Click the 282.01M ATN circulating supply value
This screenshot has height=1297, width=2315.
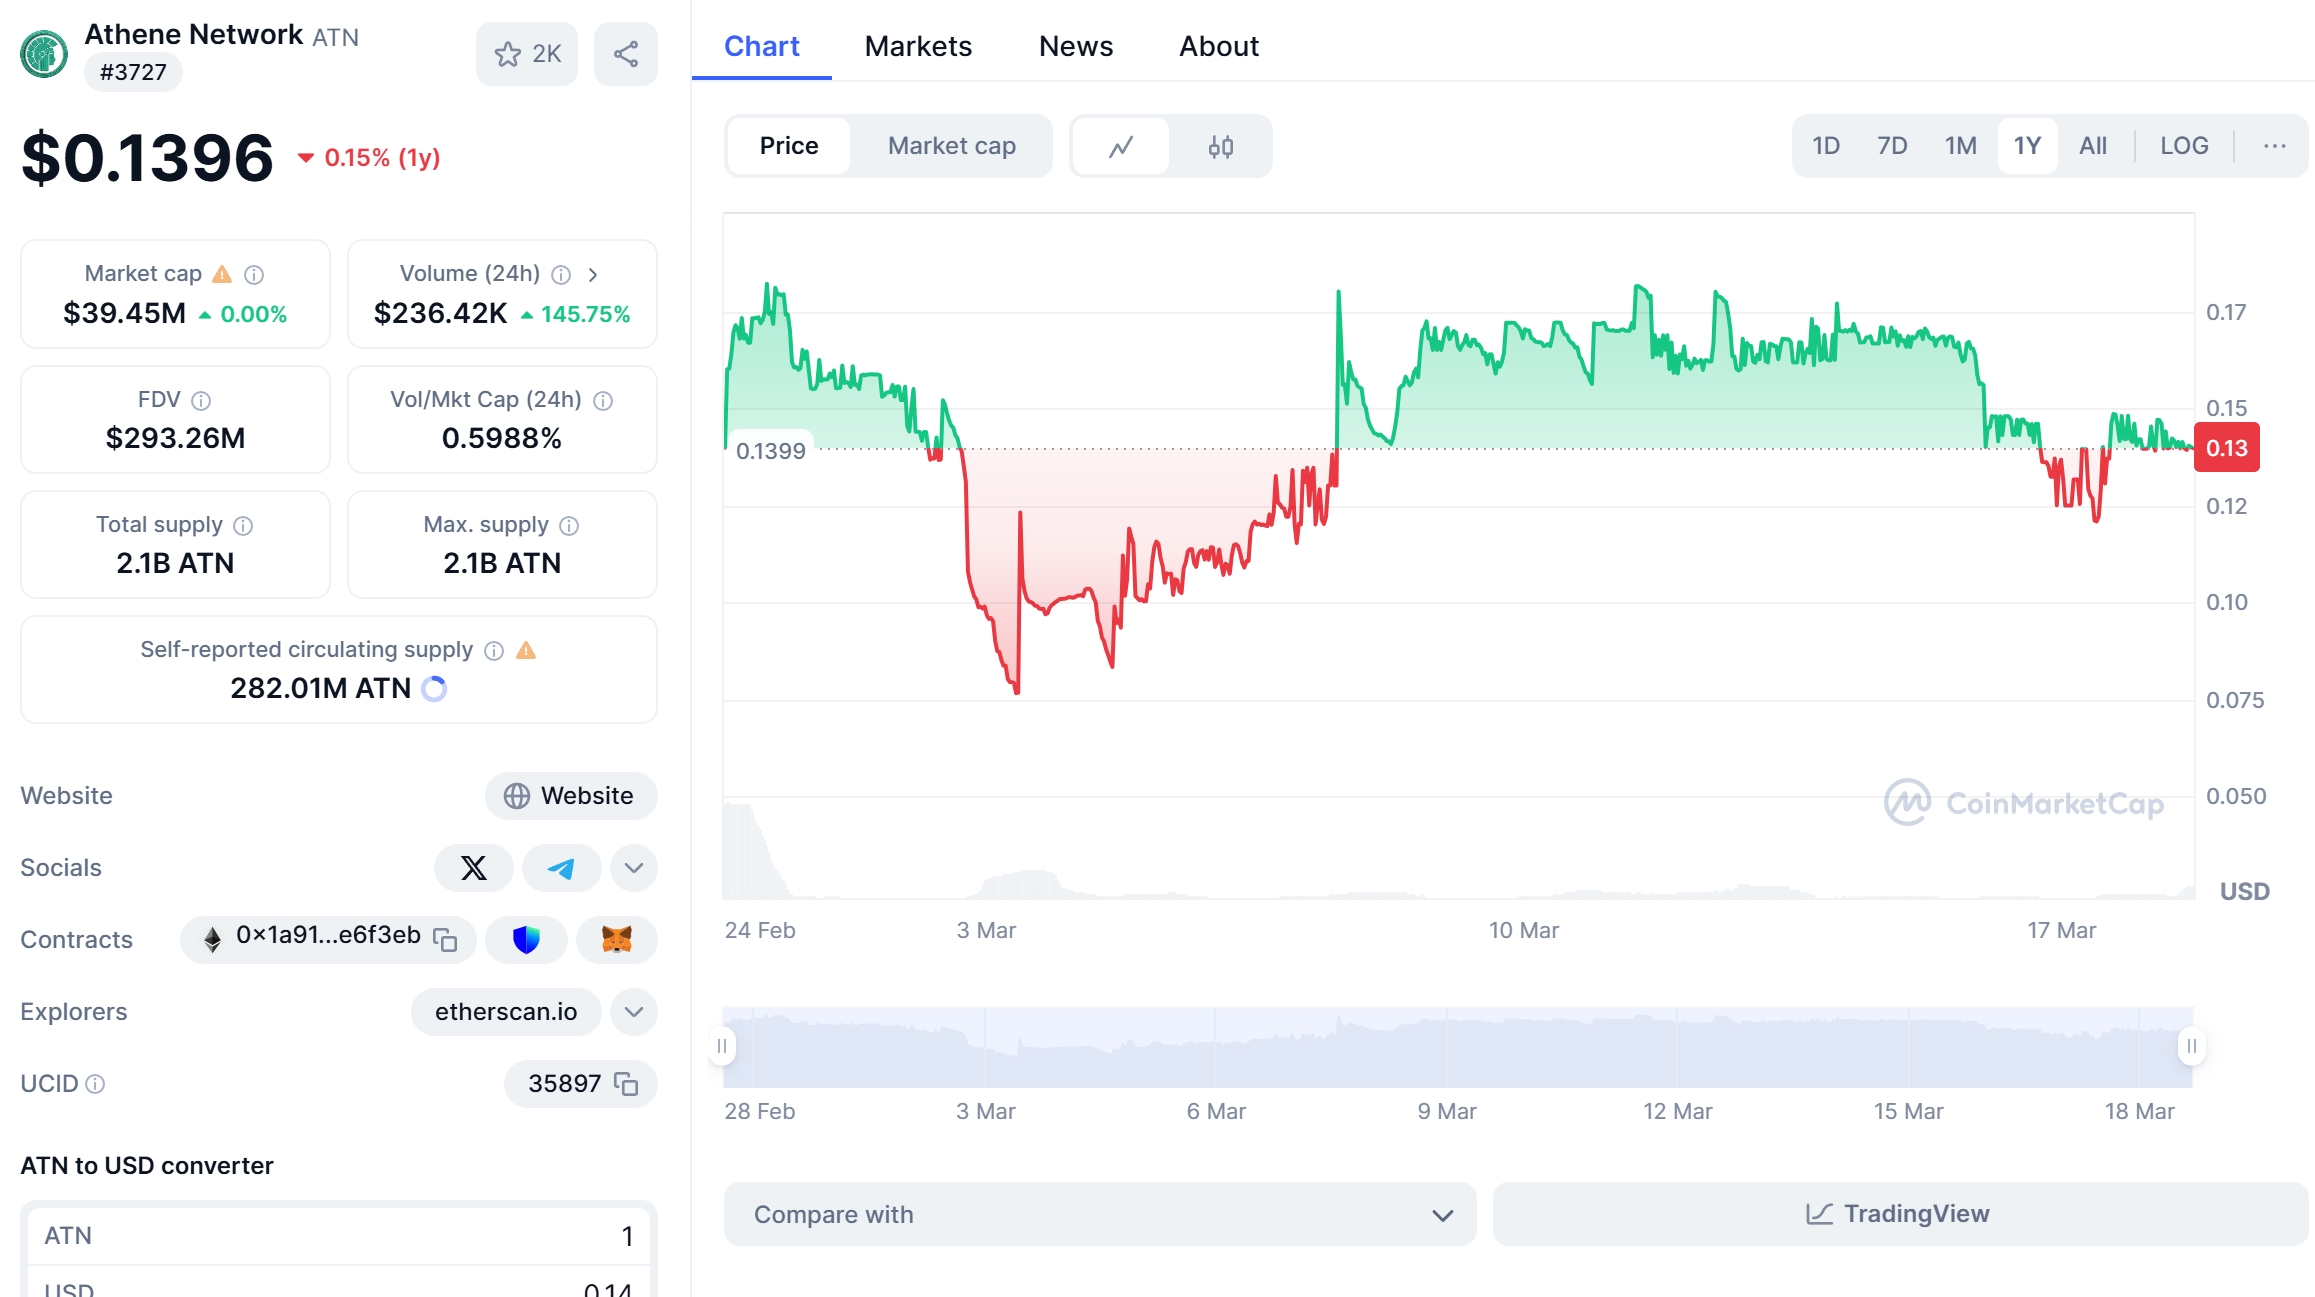click(x=321, y=688)
